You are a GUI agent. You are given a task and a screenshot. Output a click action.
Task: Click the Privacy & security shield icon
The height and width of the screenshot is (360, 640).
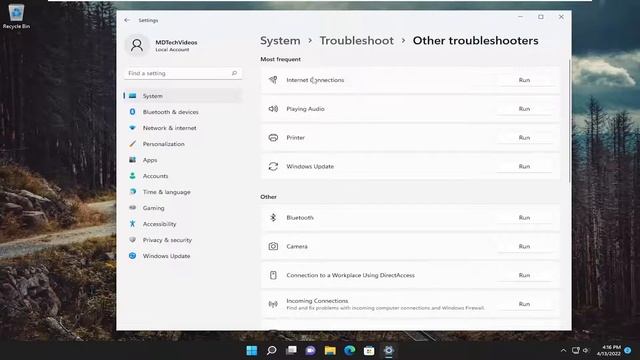tap(133, 240)
